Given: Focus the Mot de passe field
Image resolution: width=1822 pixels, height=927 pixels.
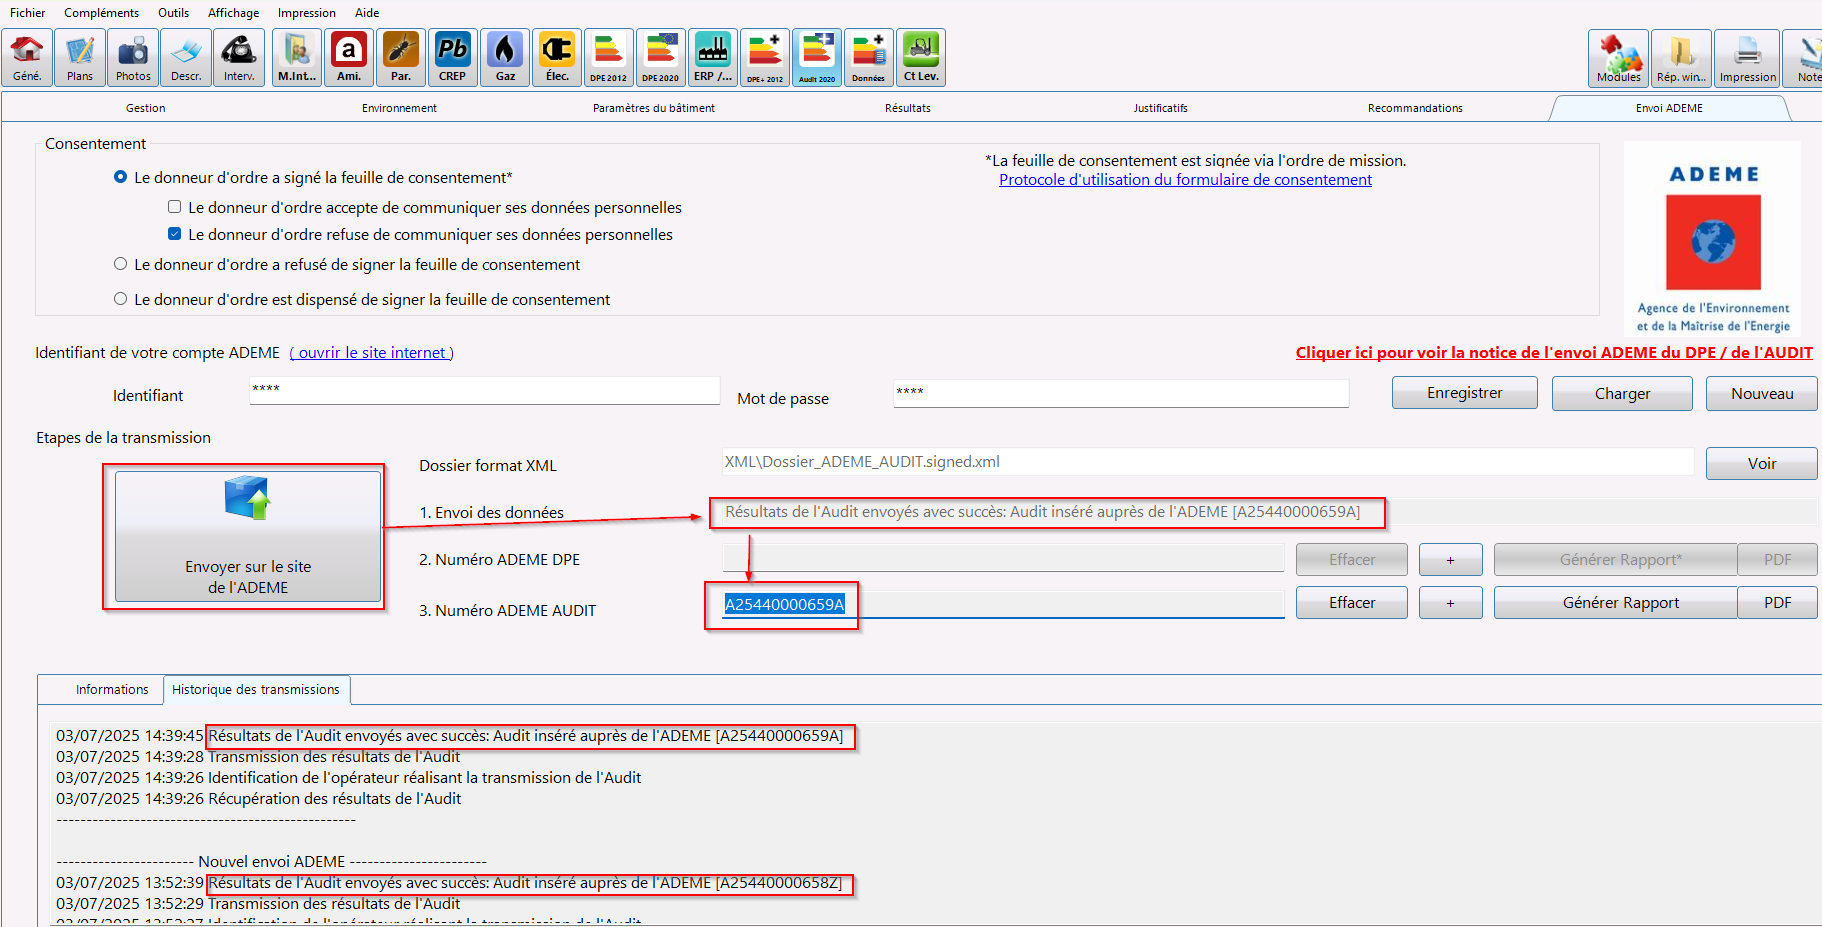Looking at the screenshot, I should [1121, 393].
